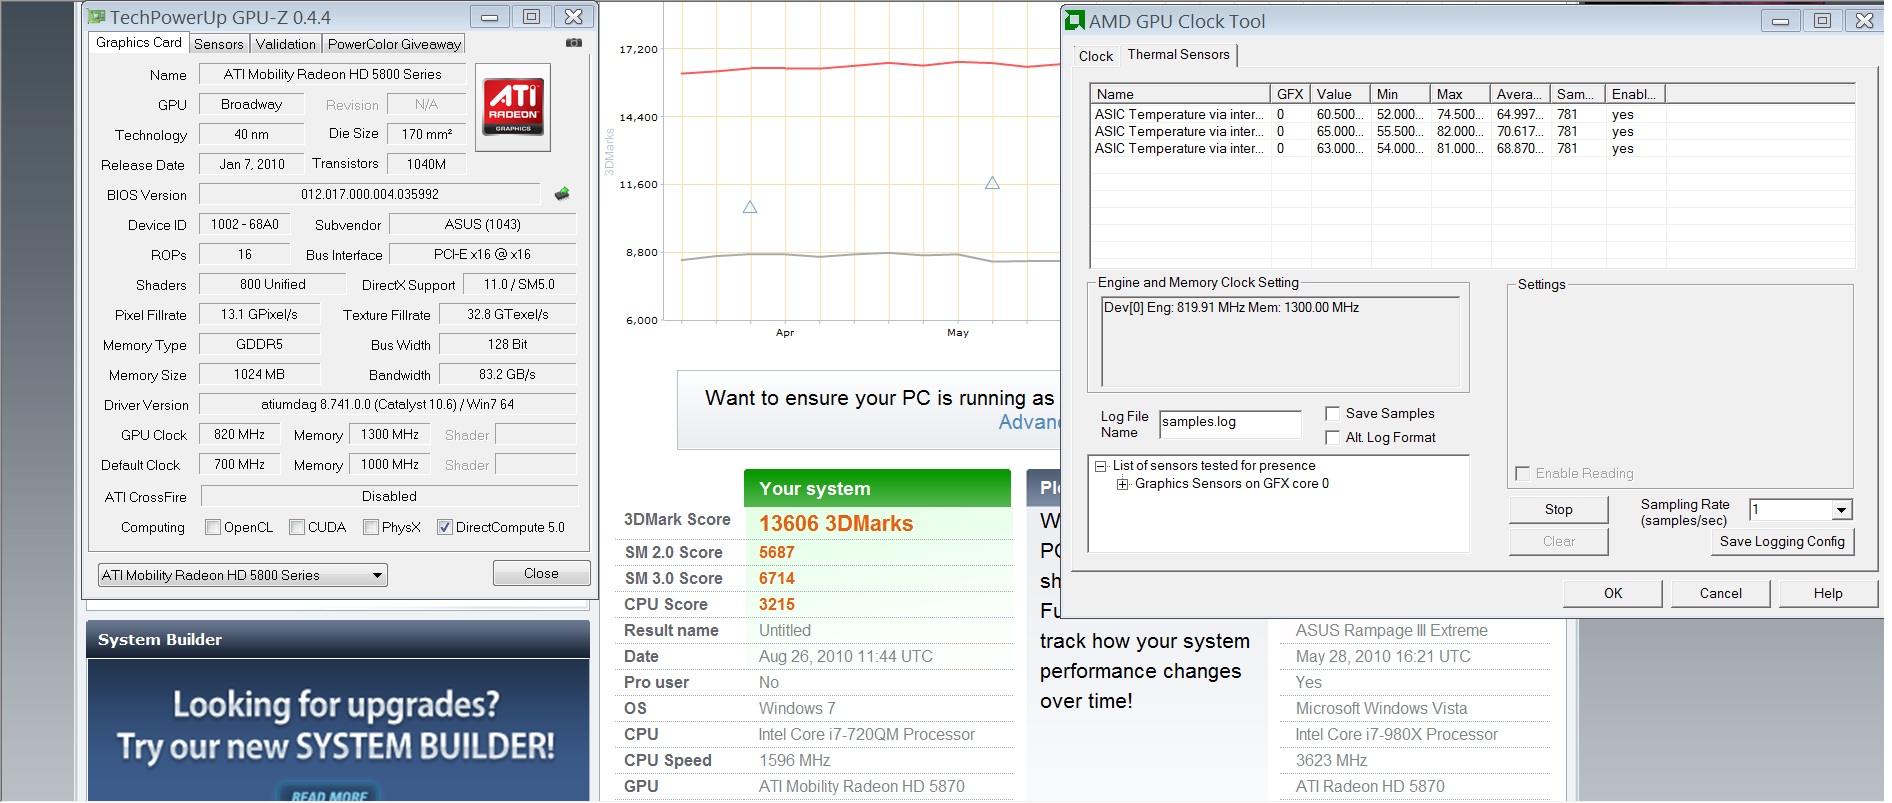Image resolution: width=1892 pixels, height=803 pixels.
Task: Toggle the PhysX checkbox
Action: pos(371,527)
